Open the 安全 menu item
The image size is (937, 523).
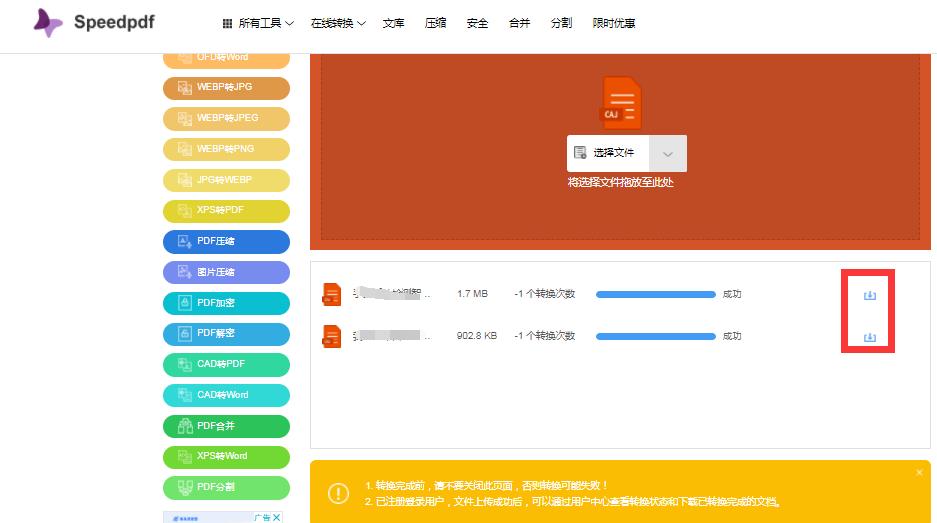[x=477, y=23]
